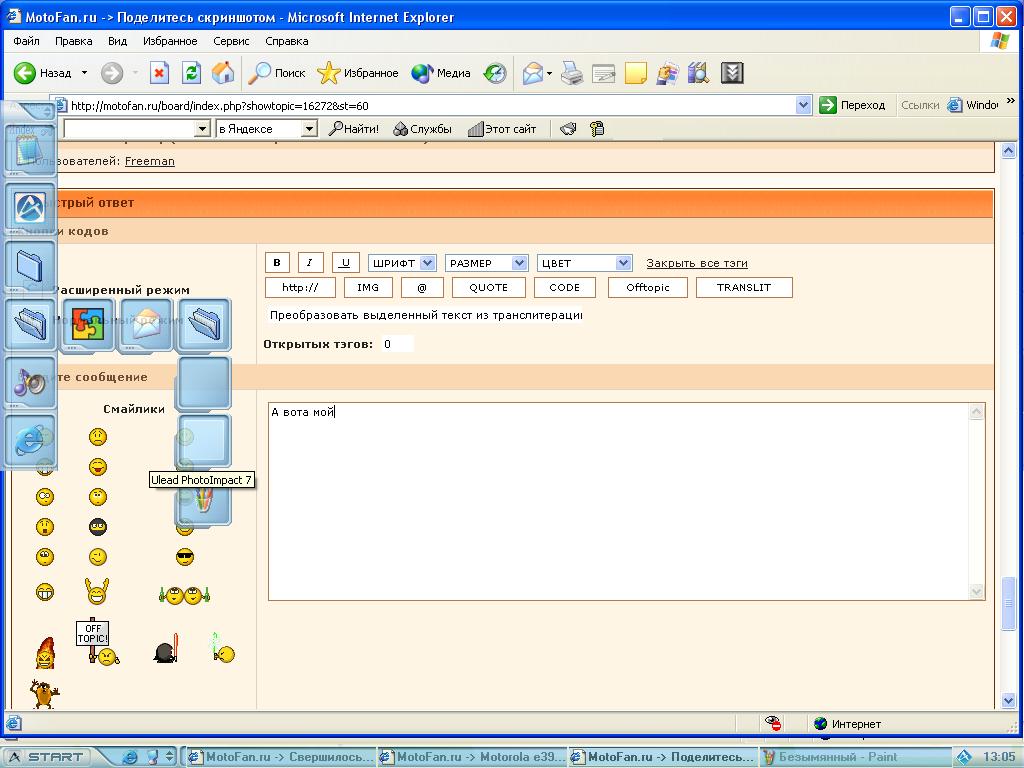Viewport: 1024px width, 768px height.
Task: Open the Вид menu
Action: click(118, 41)
